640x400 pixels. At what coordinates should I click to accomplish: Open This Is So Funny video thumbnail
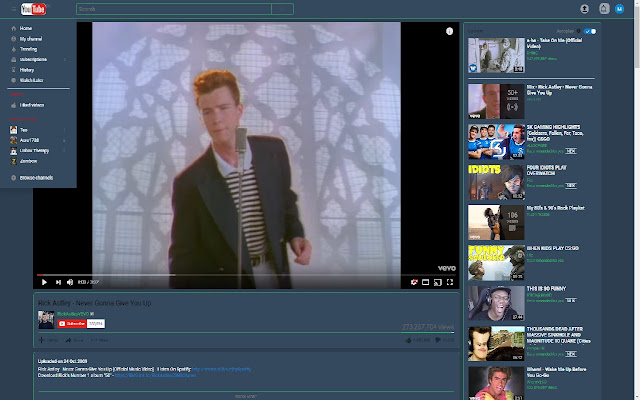click(x=496, y=303)
